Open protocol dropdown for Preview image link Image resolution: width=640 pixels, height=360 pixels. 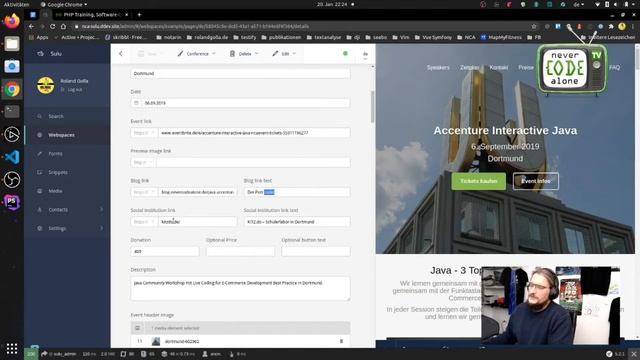tap(143, 162)
